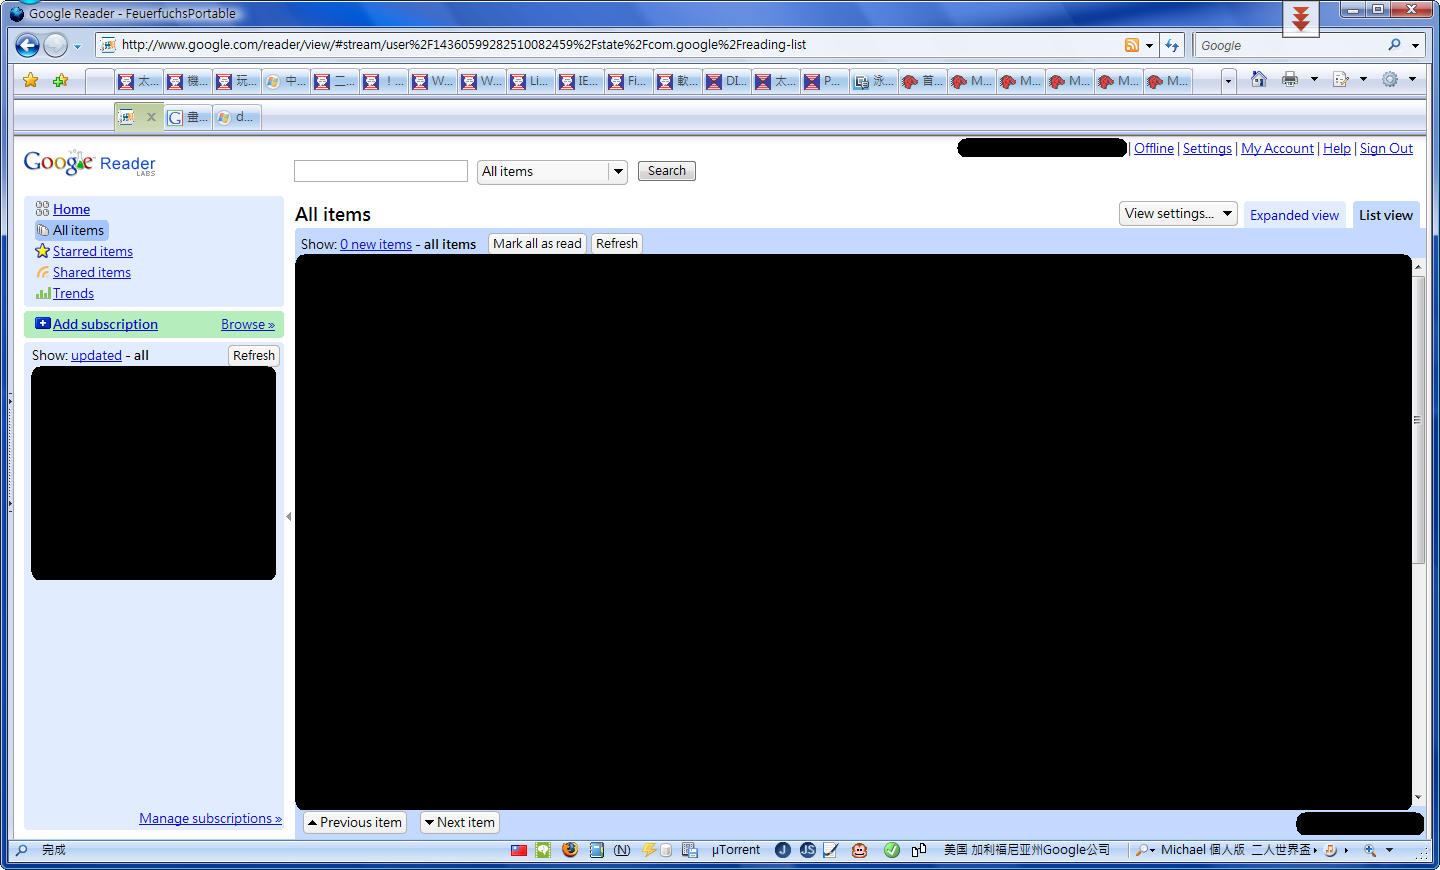The height and width of the screenshot is (870, 1440).
Task: Open the Tools gear icon
Action: click(x=1390, y=80)
